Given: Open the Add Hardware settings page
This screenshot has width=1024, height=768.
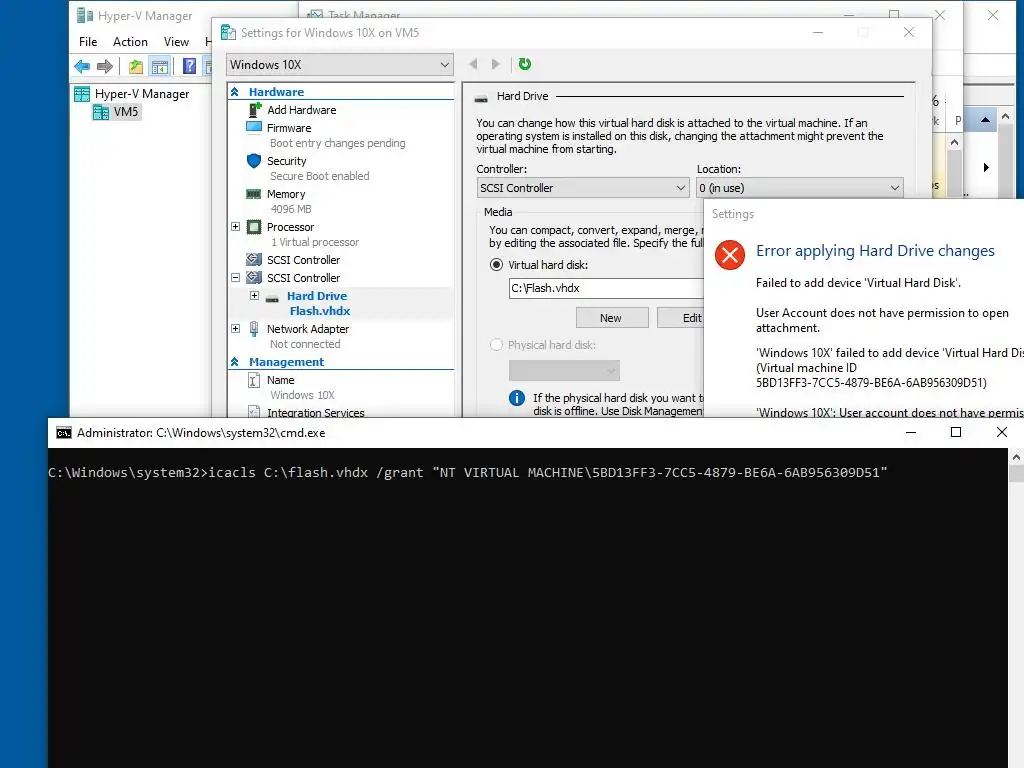Looking at the screenshot, I should pos(301,110).
